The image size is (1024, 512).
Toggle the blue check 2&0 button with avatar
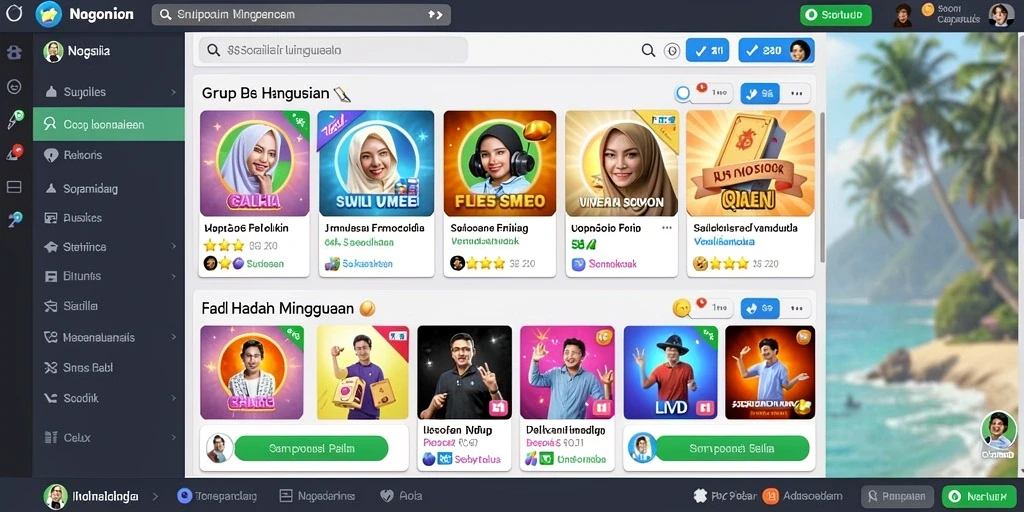776,50
